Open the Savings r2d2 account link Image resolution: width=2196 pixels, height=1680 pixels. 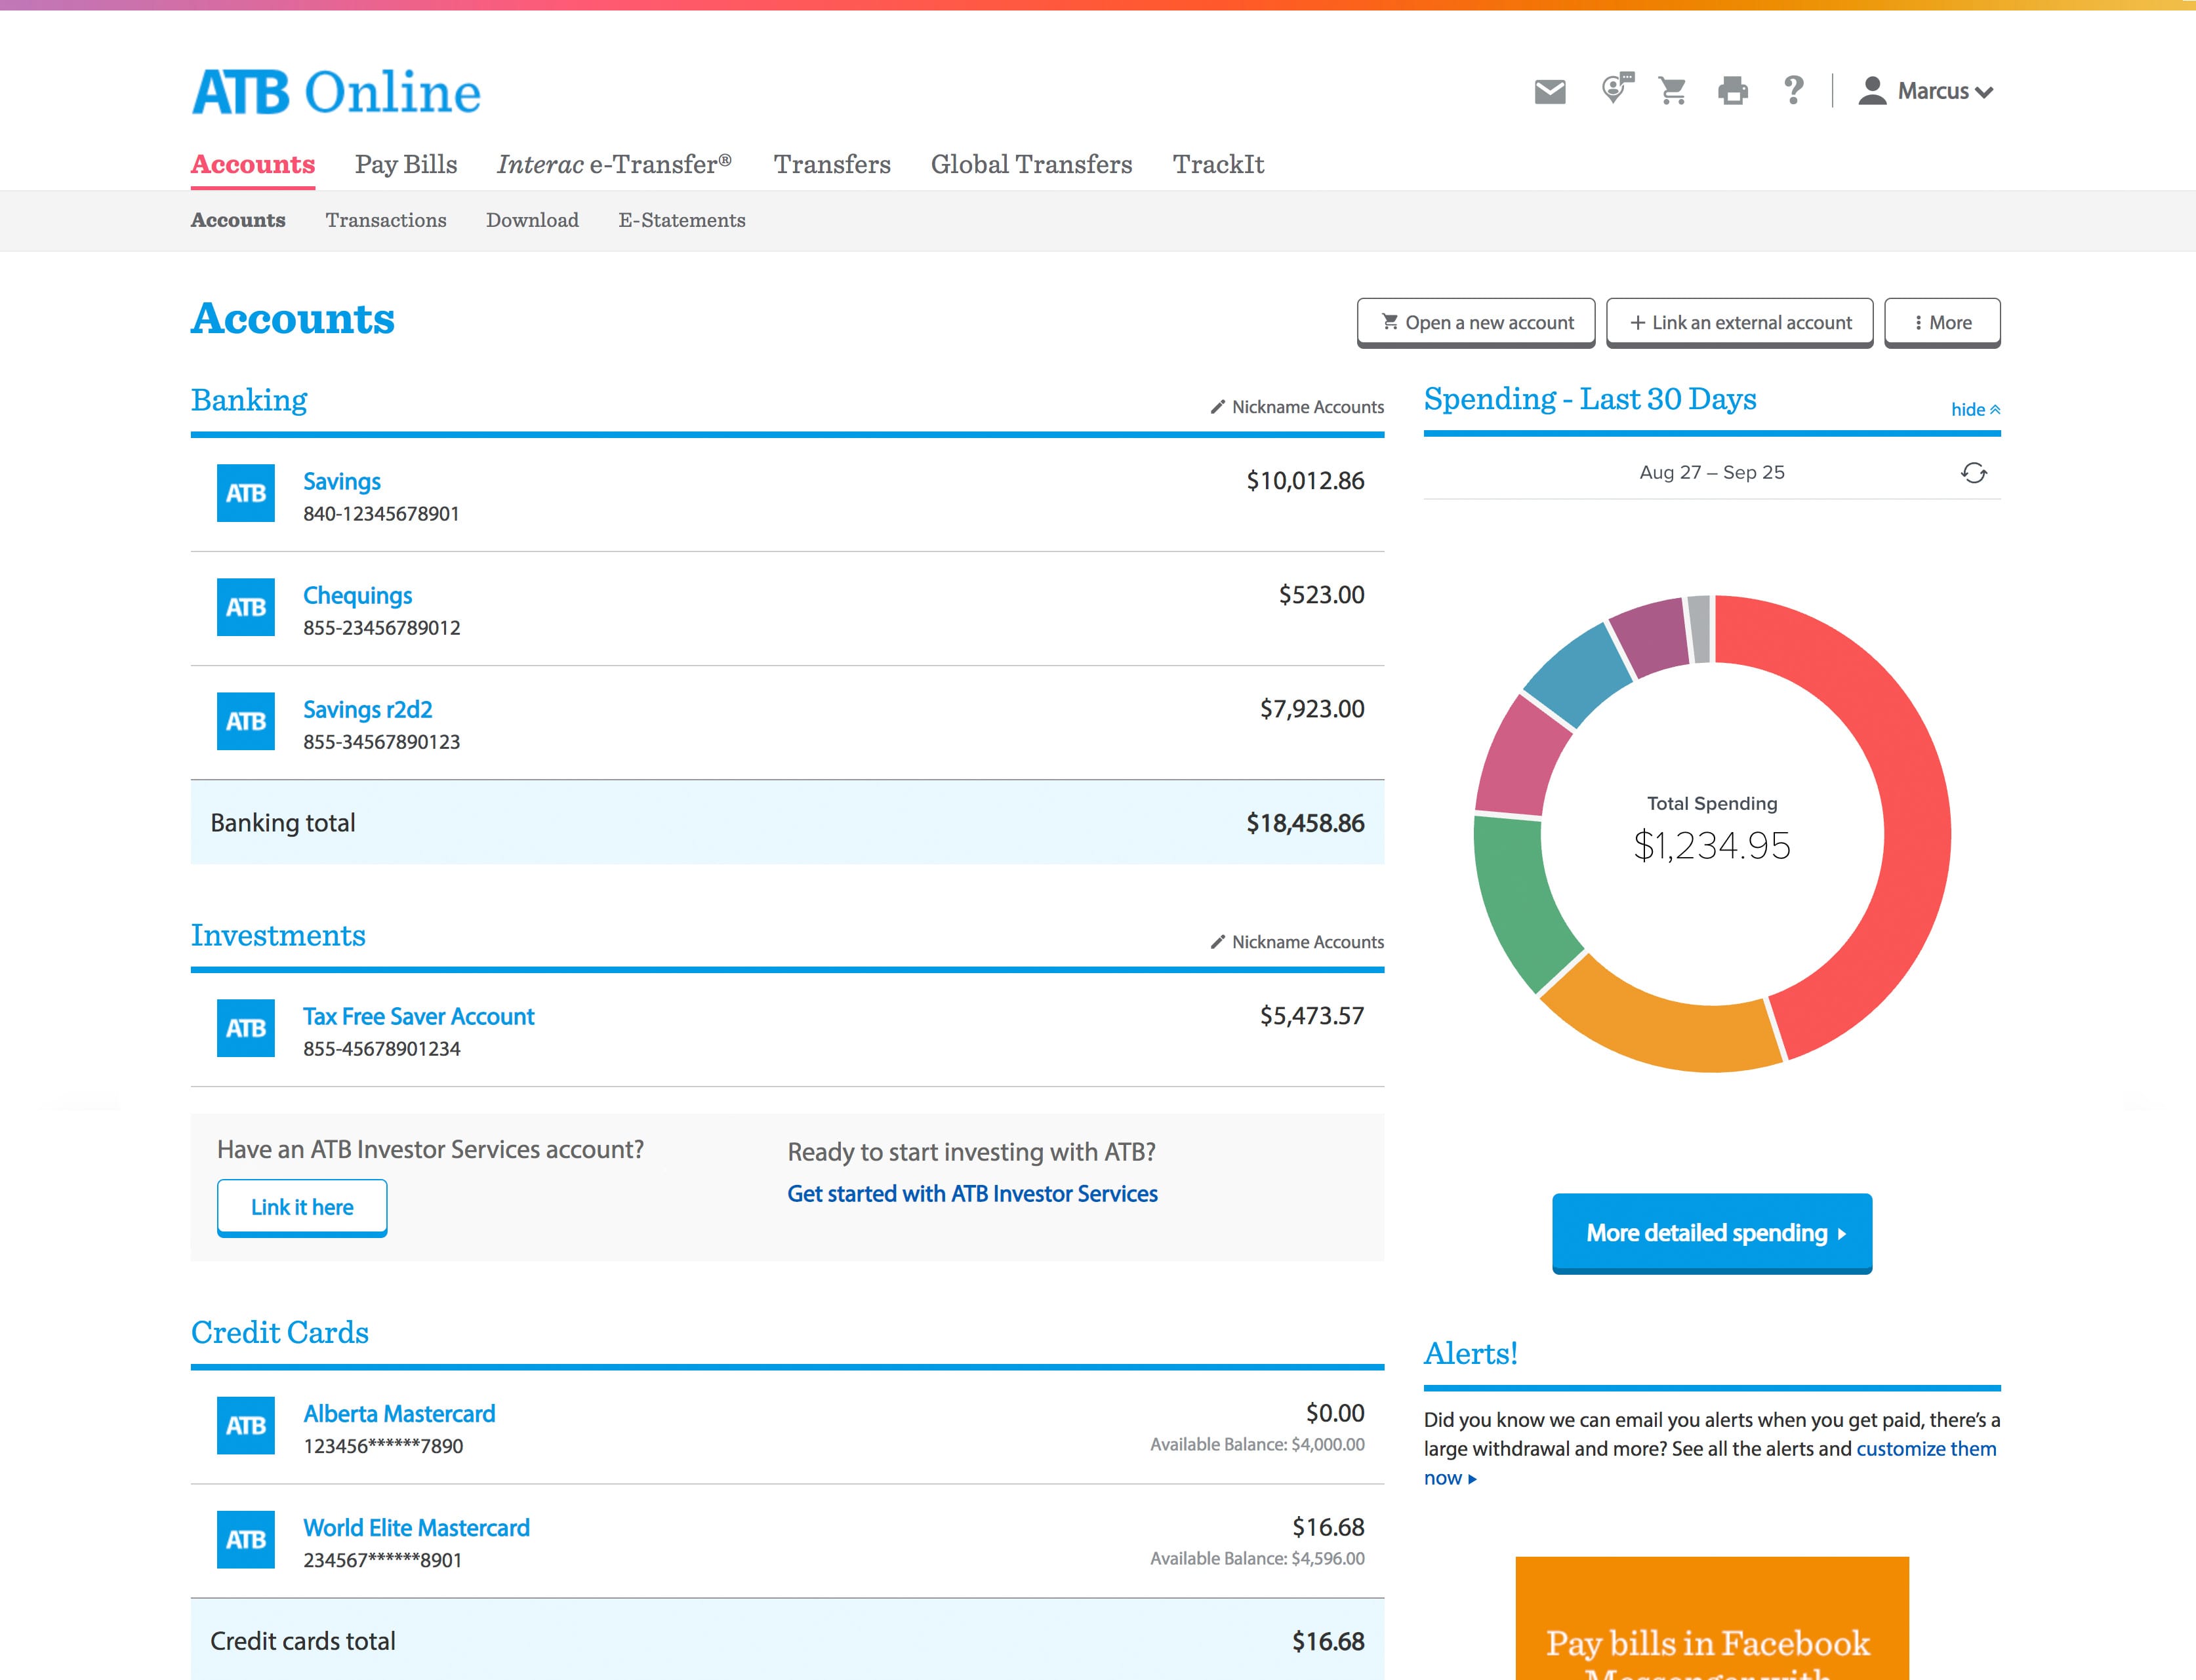[x=368, y=709]
